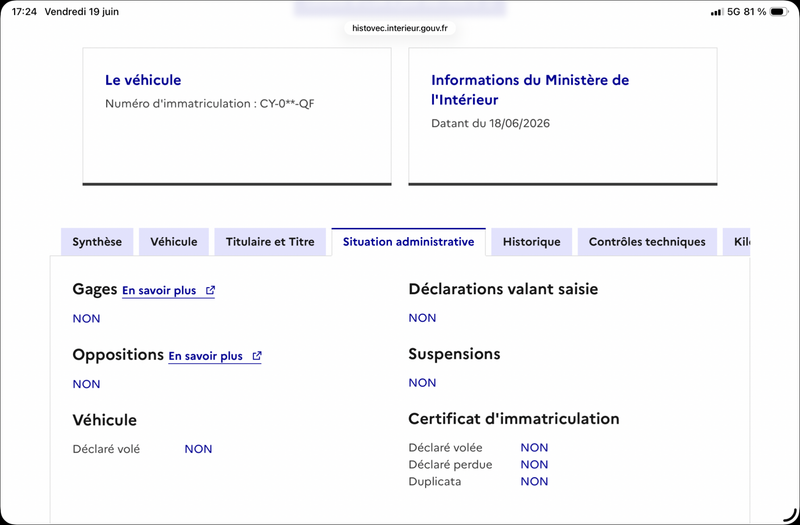Click NON under Déclarations valant saisie
The image size is (800, 525).
(x=422, y=318)
